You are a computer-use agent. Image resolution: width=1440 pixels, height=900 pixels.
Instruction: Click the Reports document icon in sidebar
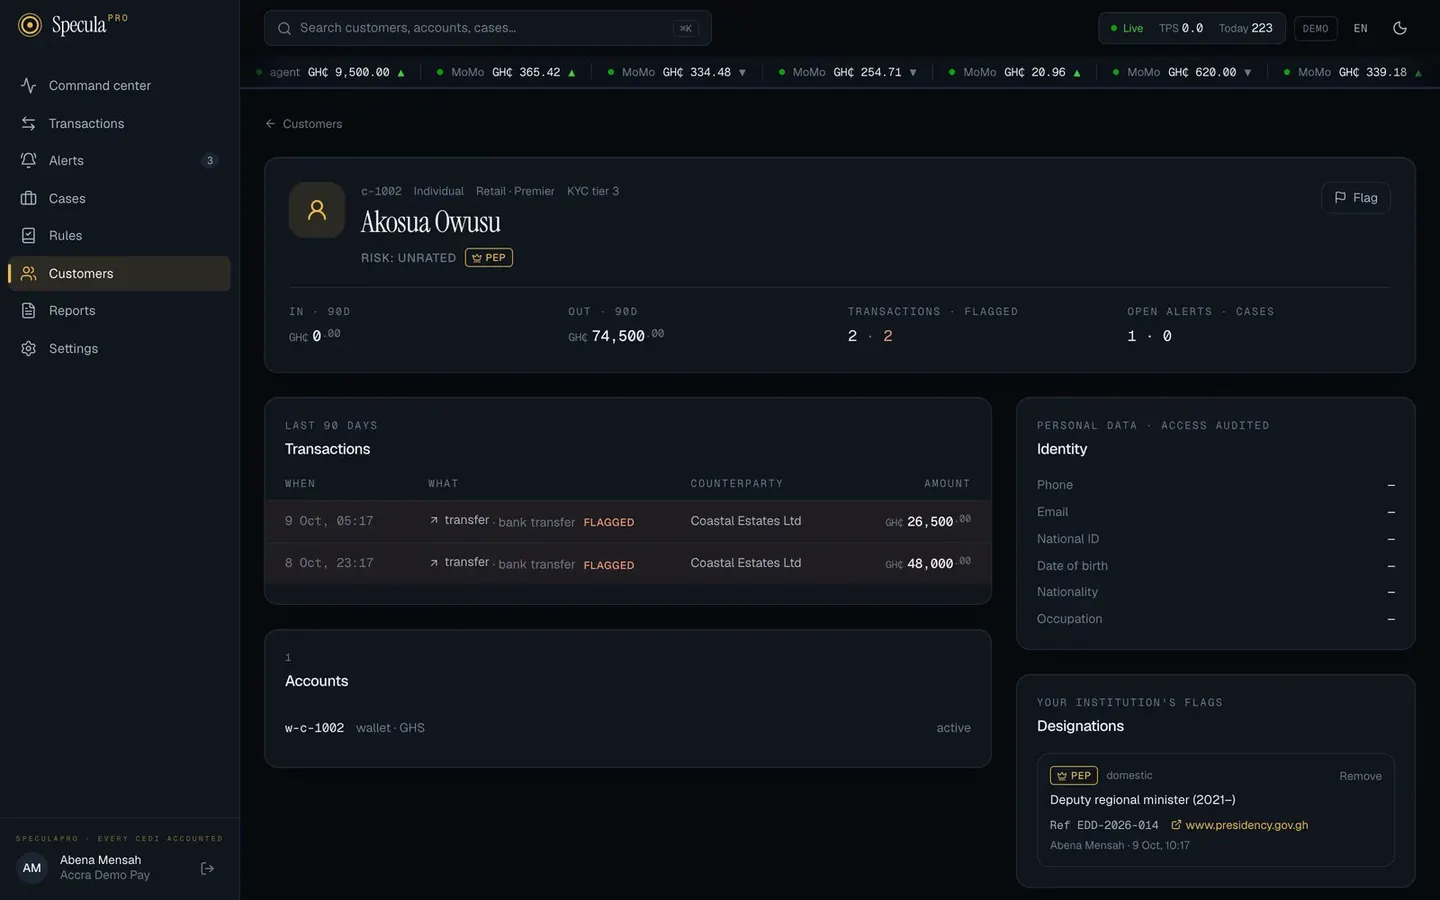[x=29, y=311]
